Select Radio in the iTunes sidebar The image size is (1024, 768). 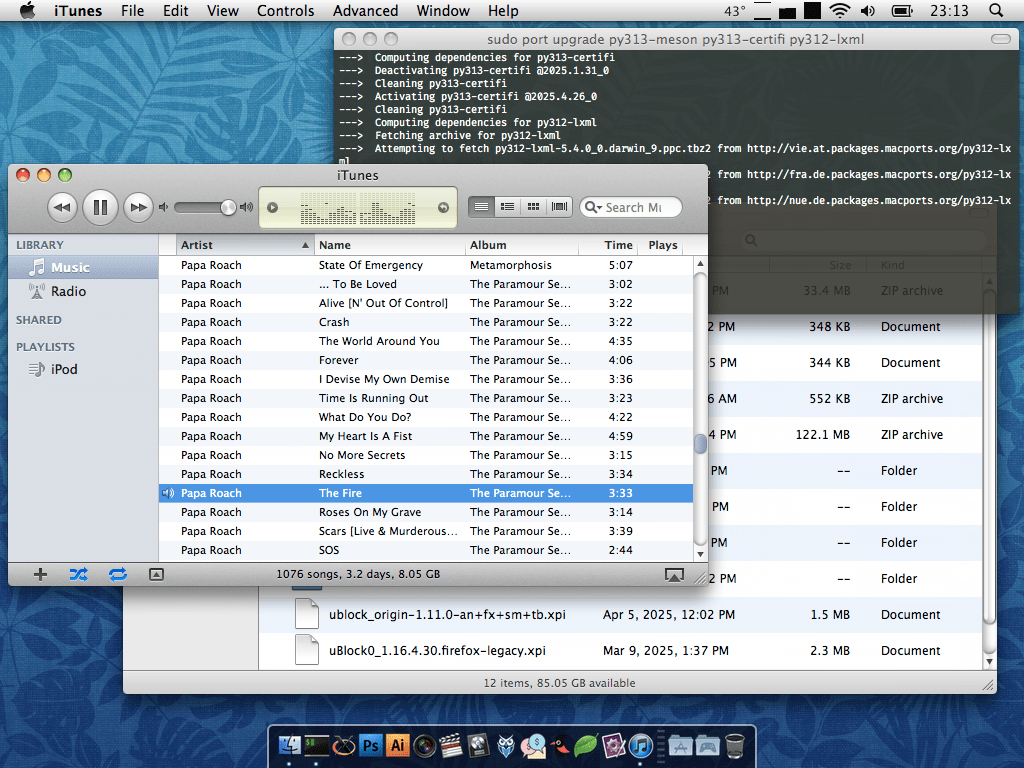[x=68, y=292]
